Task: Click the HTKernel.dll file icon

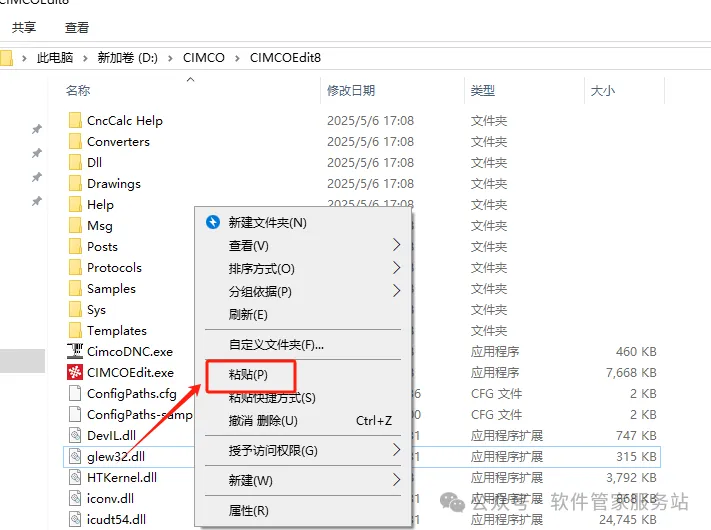Action: pyautogui.click(x=75, y=477)
